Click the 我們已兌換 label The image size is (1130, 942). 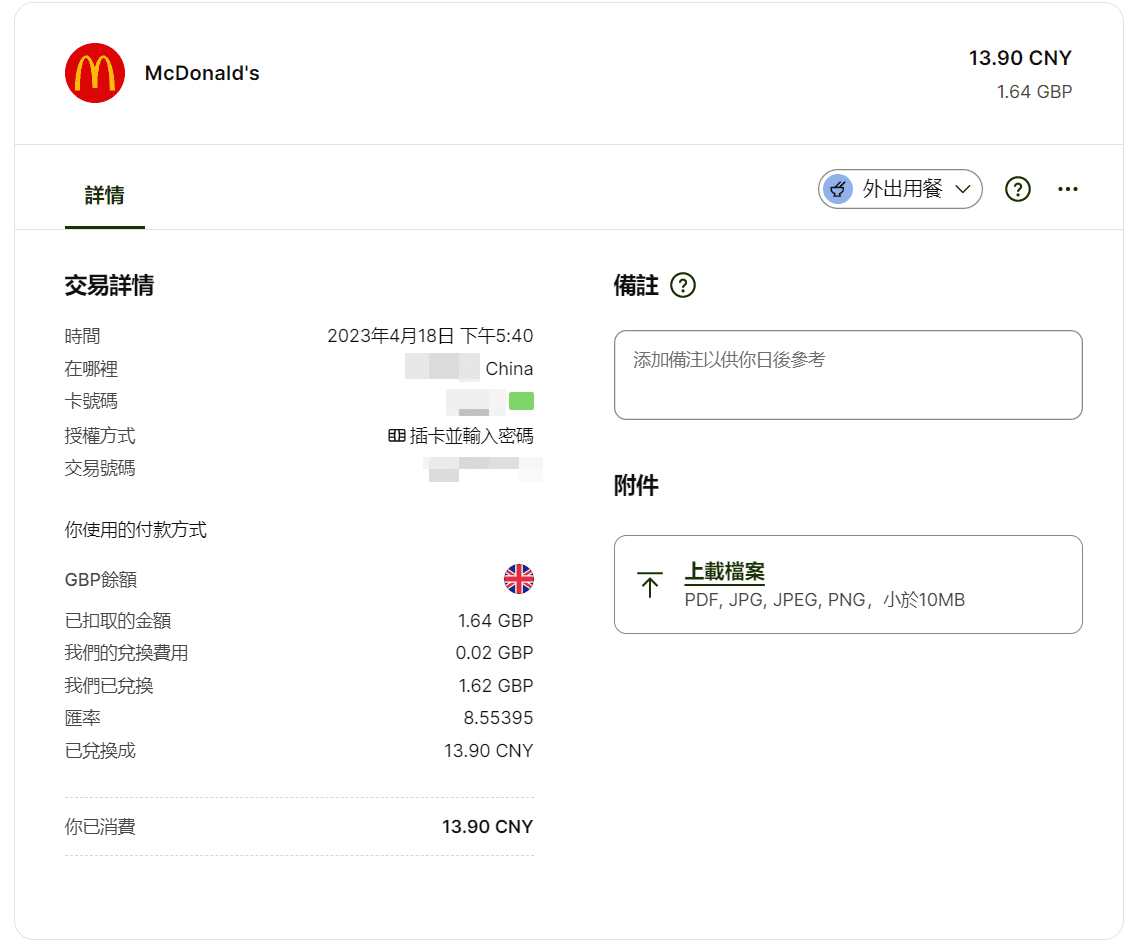[x=109, y=685]
